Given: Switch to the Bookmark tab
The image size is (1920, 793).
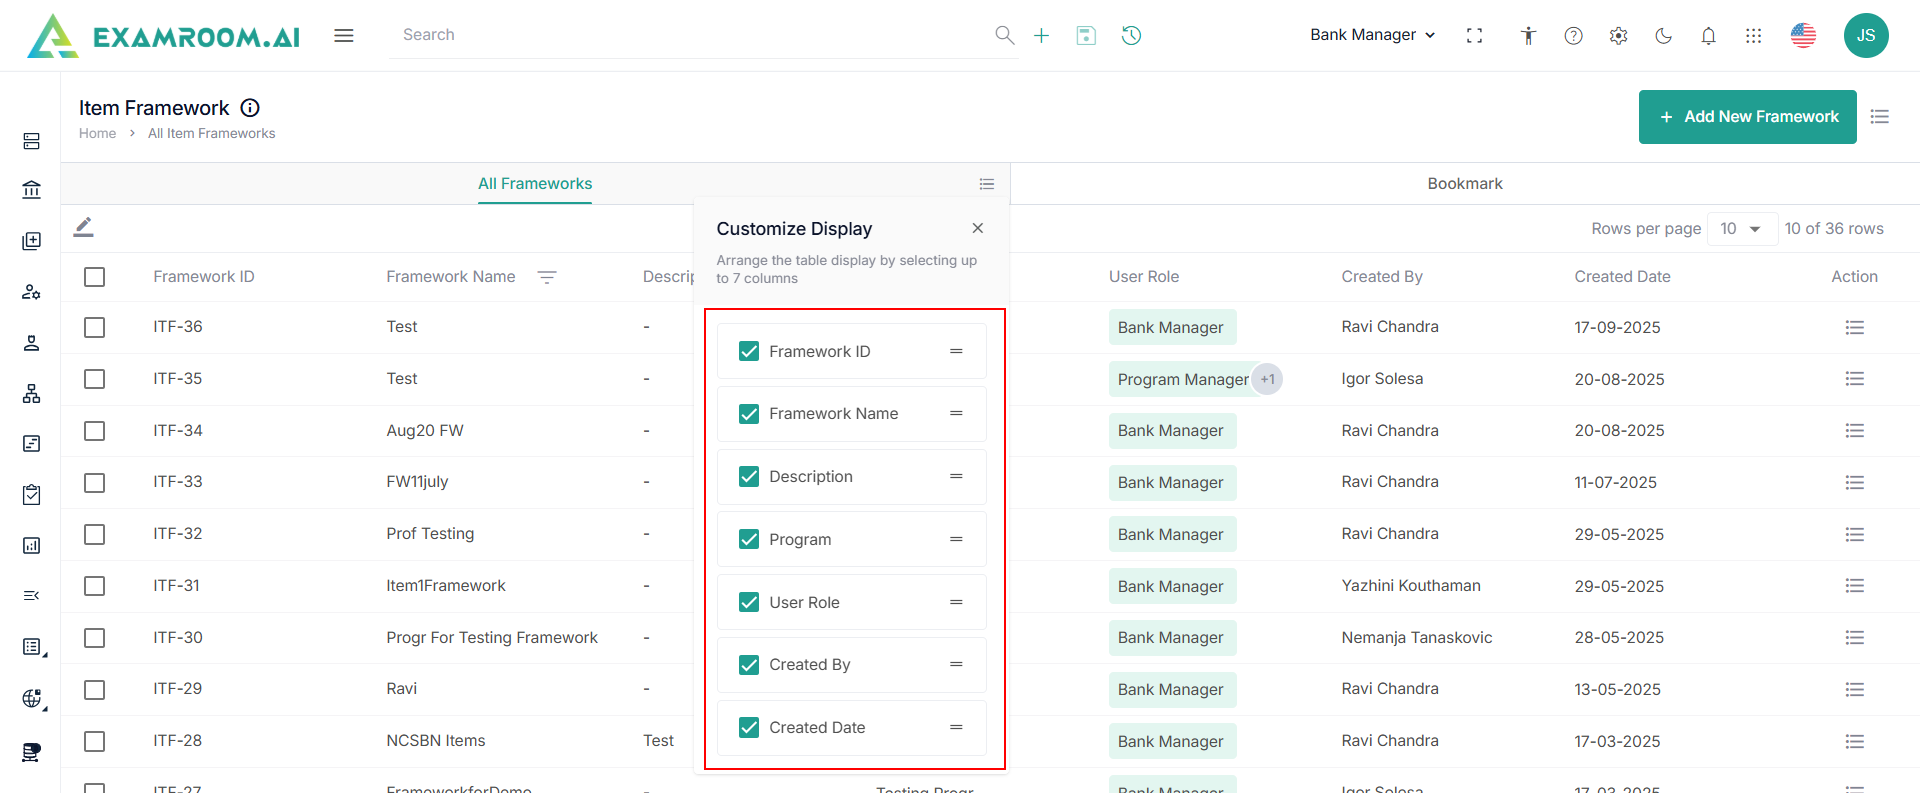Looking at the screenshot, I should [x=1464, y=184].
